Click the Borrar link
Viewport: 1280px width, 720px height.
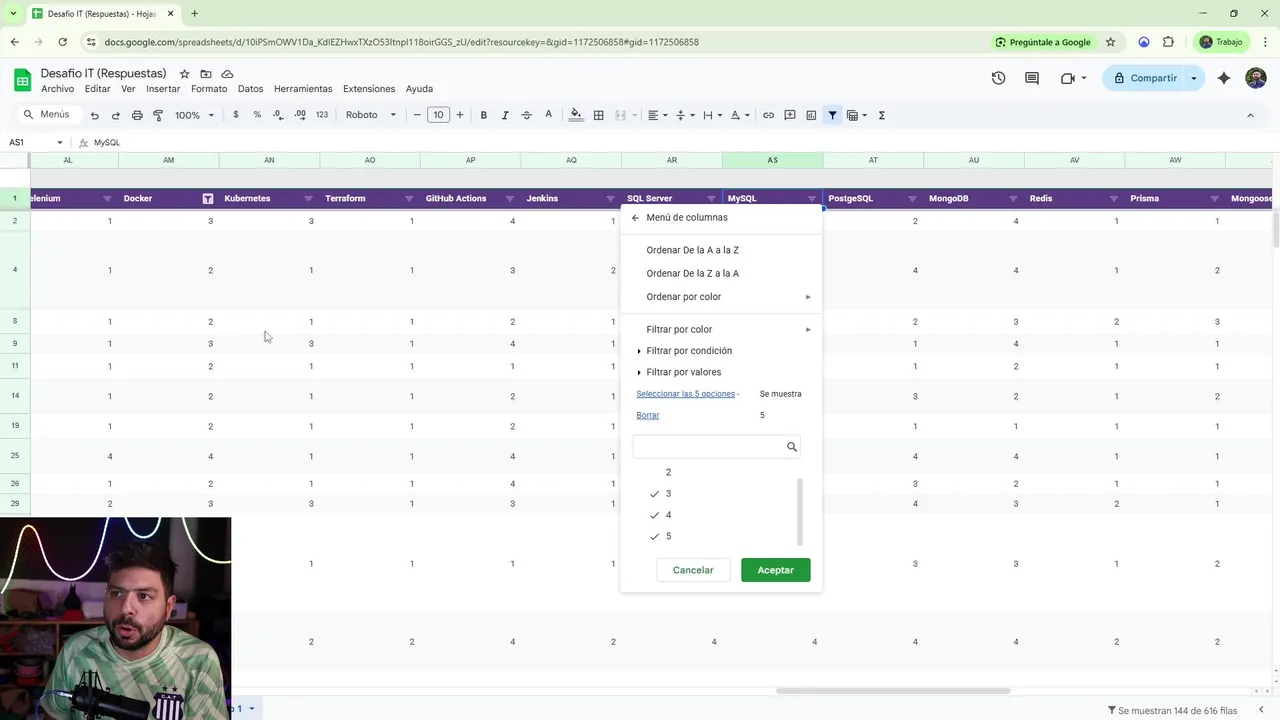pos(647,415)
